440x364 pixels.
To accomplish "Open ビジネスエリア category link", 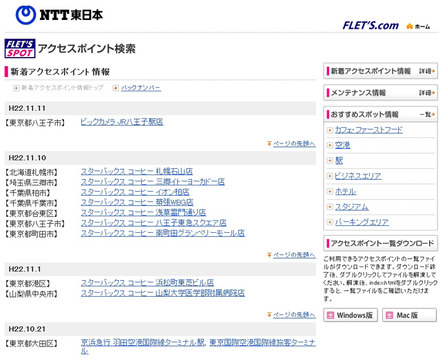I will tap(358, 176).
